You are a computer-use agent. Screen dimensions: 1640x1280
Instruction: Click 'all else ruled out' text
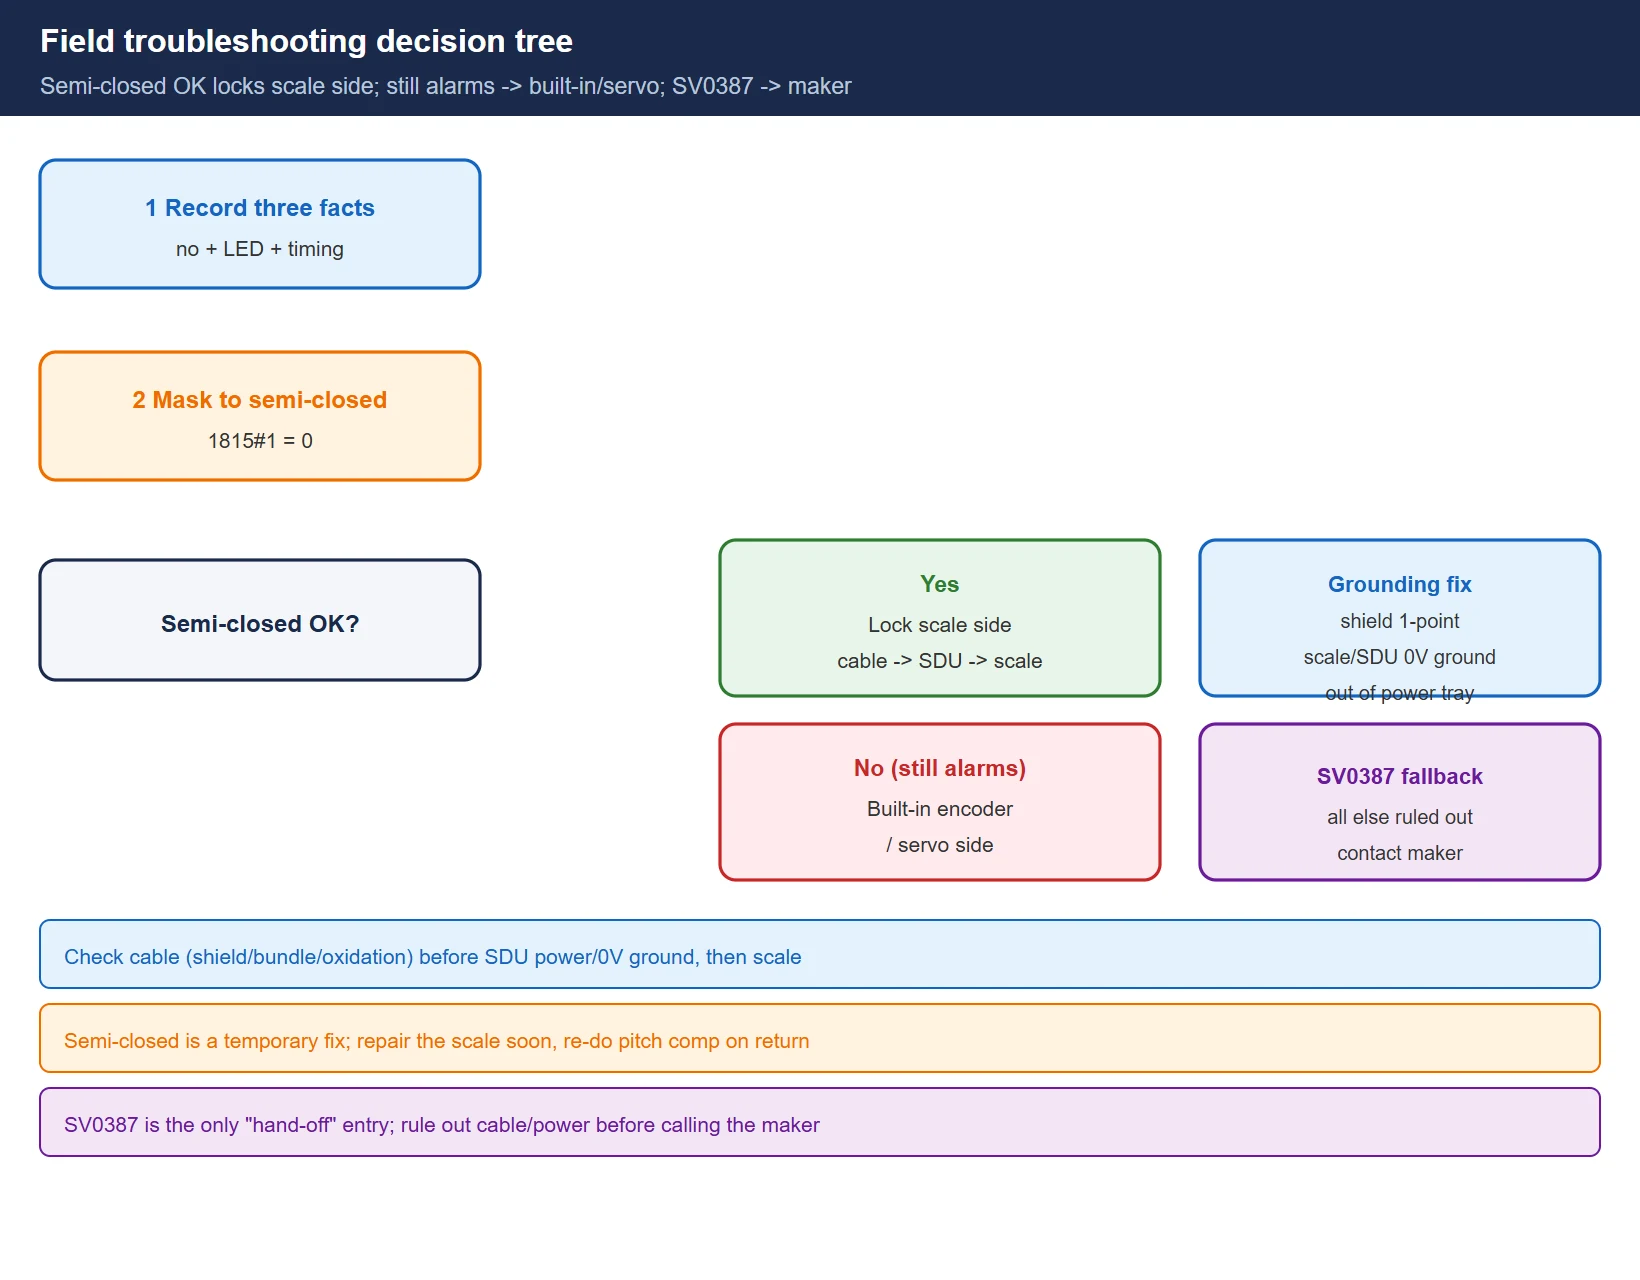tap(1400, 817)
